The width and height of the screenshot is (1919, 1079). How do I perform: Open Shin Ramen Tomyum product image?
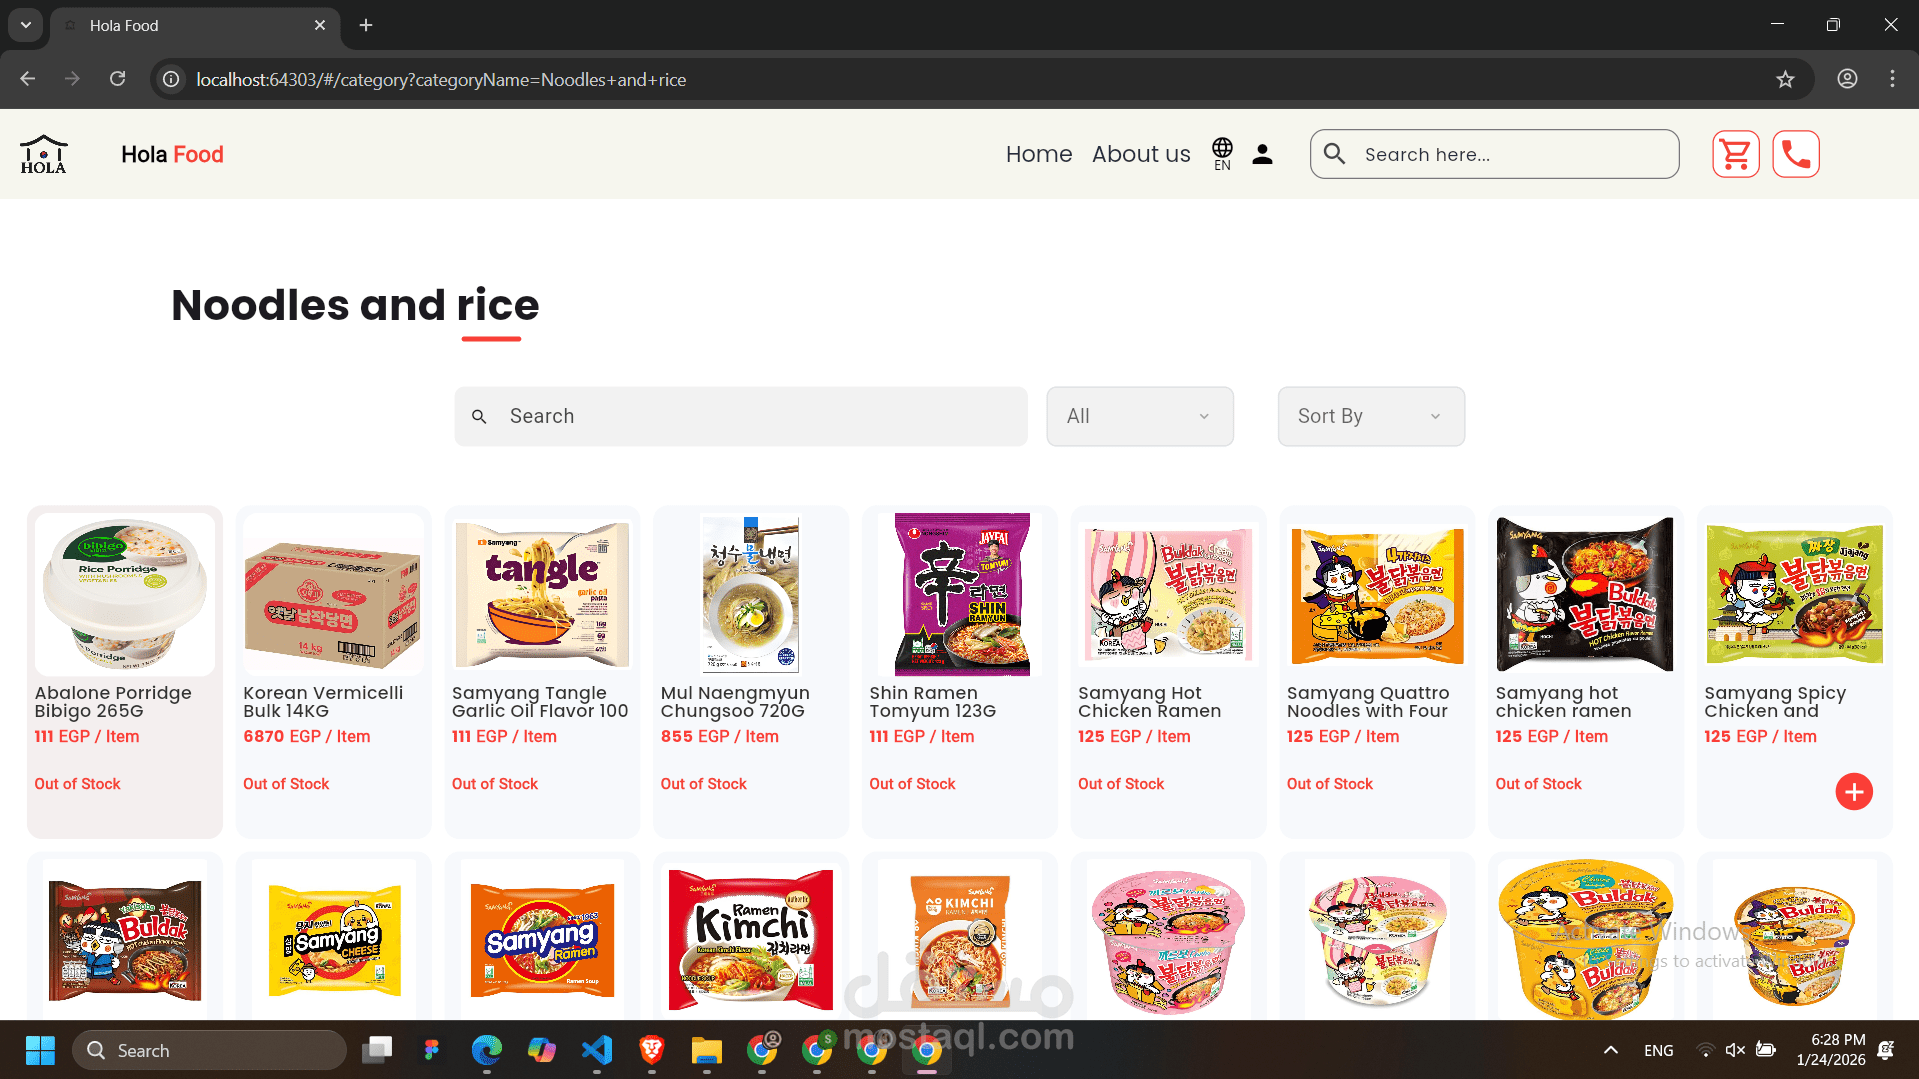point(960,594)
